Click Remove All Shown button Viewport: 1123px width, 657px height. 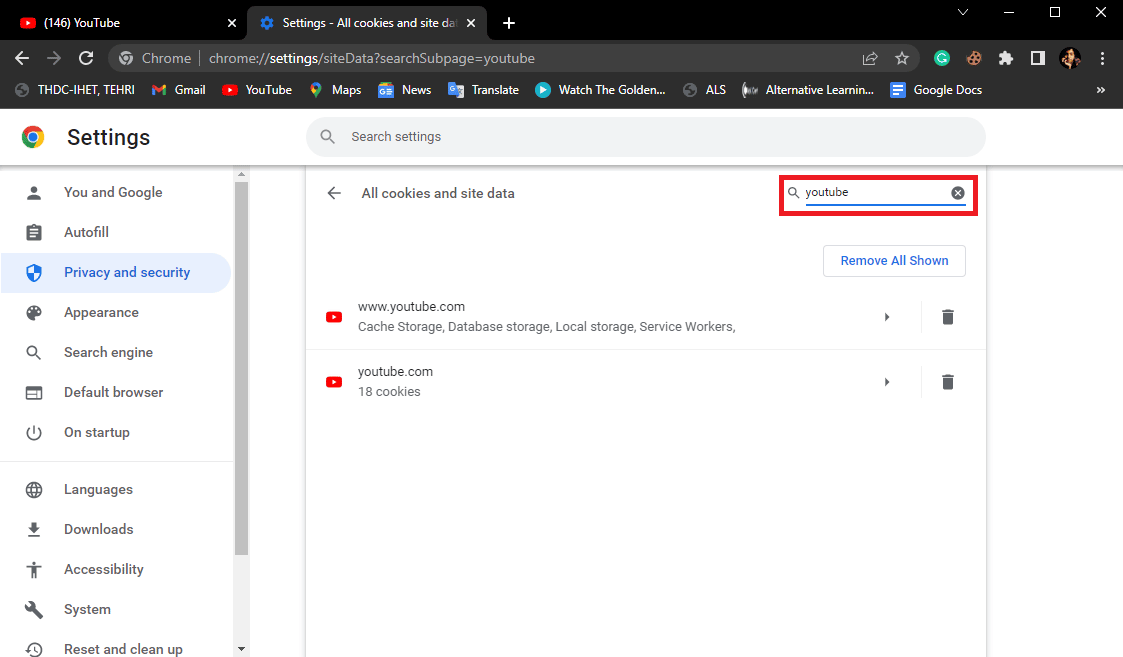894,261
